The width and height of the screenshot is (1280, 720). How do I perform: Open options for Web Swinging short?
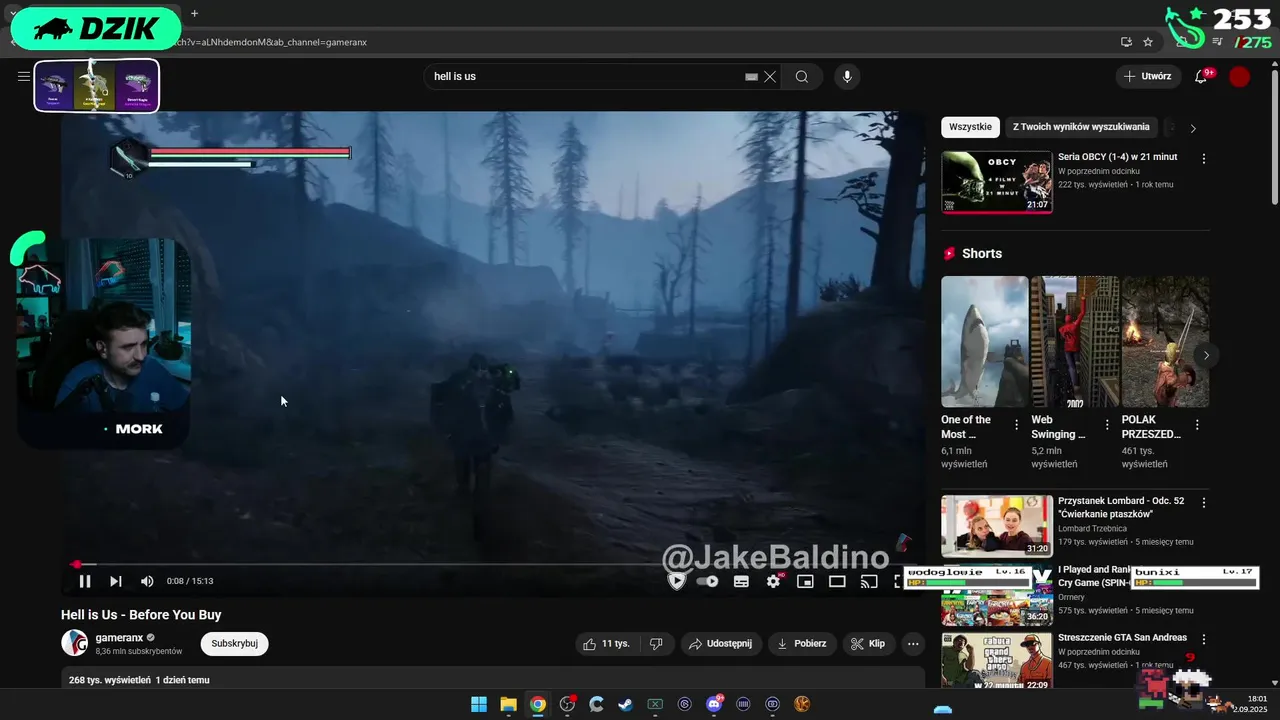point(1107,425)
